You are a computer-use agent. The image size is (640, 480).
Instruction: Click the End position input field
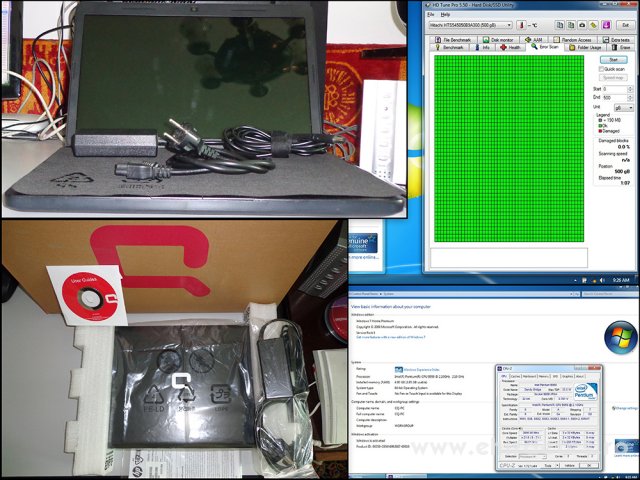[x=612, y=97]
